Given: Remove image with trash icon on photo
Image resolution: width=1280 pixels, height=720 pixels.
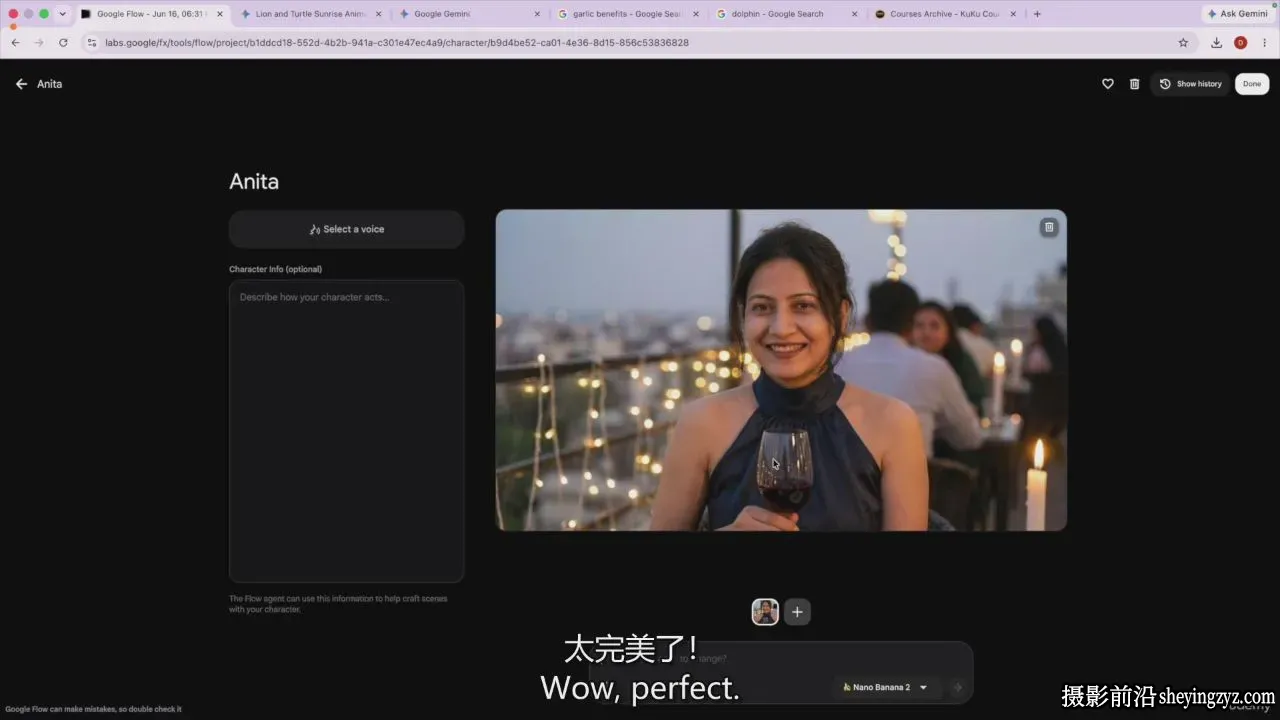Looking at the screenshot, I should [1049, 227].
